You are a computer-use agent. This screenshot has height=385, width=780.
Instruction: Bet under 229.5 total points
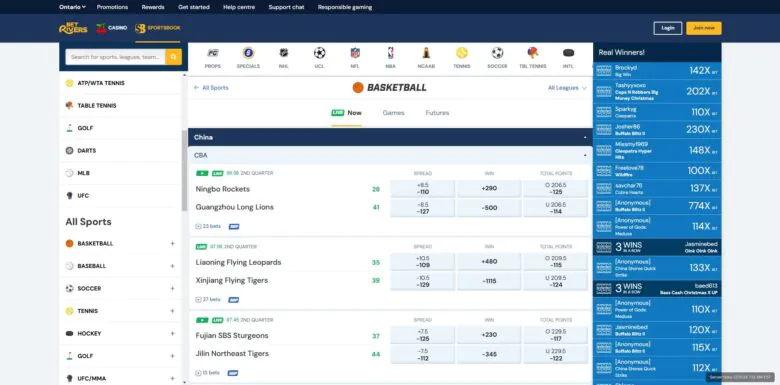click(x=556, y=355)
